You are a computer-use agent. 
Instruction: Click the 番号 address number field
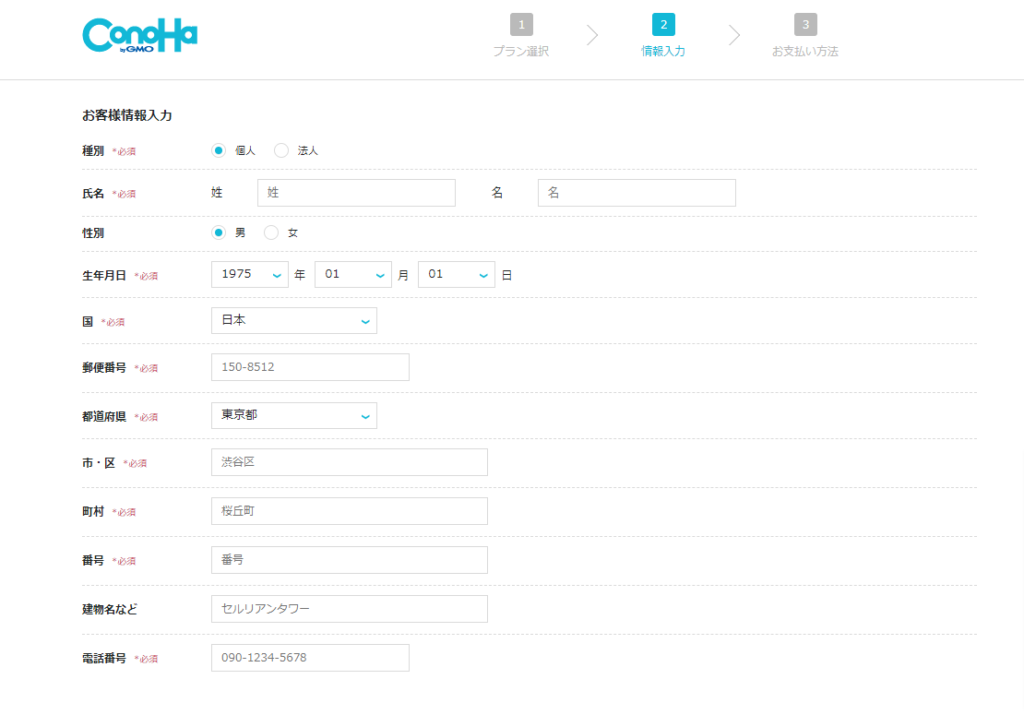pyautogui.click(x=349, y=560)
